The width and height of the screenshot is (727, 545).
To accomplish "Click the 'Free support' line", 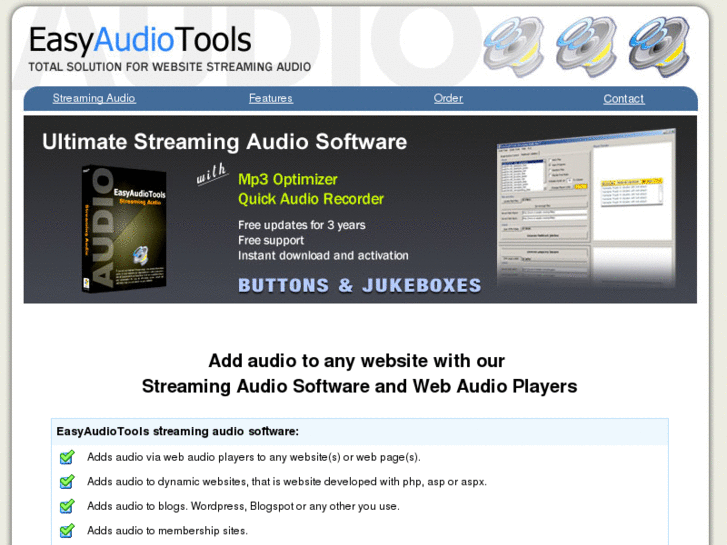I will pyautogui.click(x=271, y=240).
